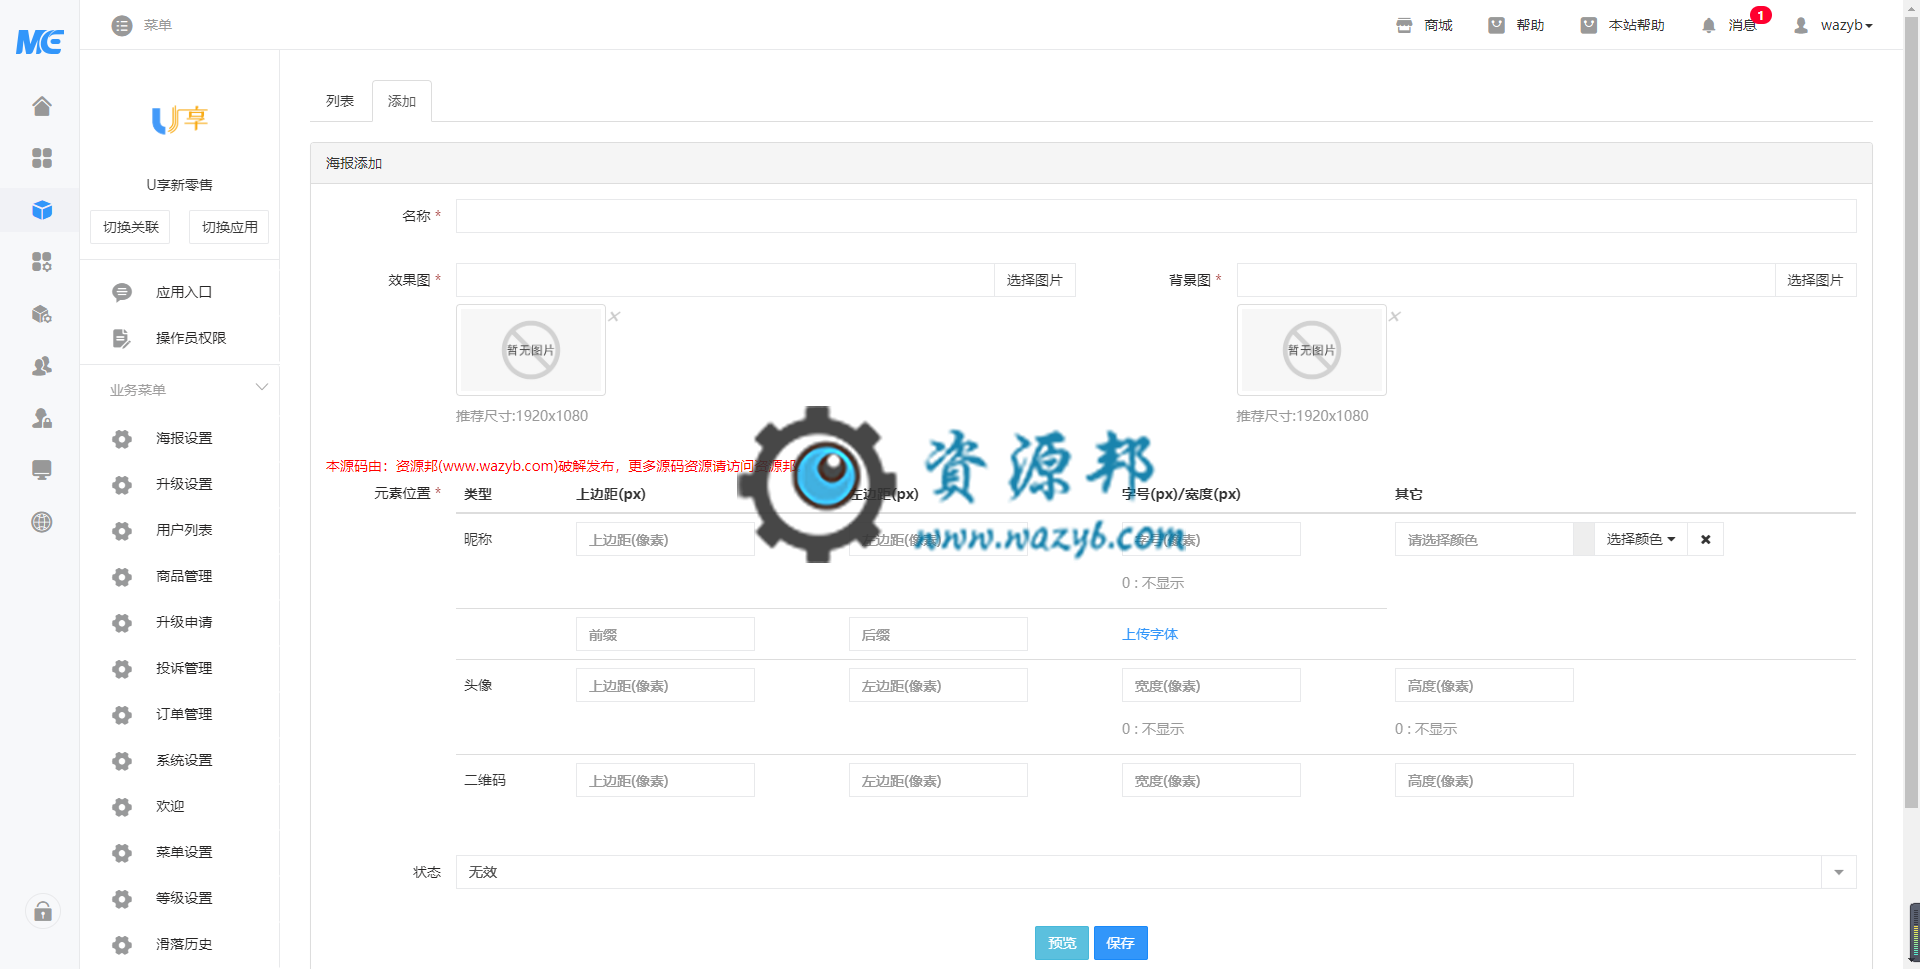Click the hamburger 菜单 icon
The height and width of the screenshot is (969, 1920).
pos(122,25)
